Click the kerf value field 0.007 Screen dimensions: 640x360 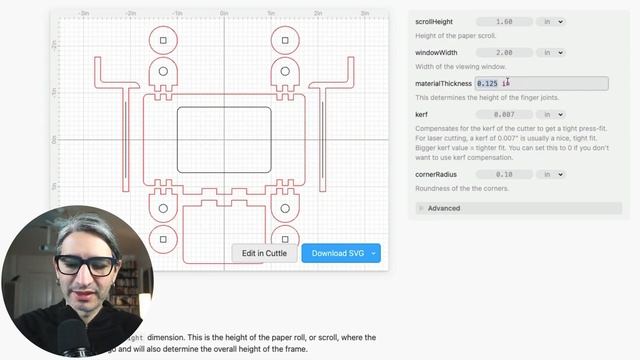504,115
